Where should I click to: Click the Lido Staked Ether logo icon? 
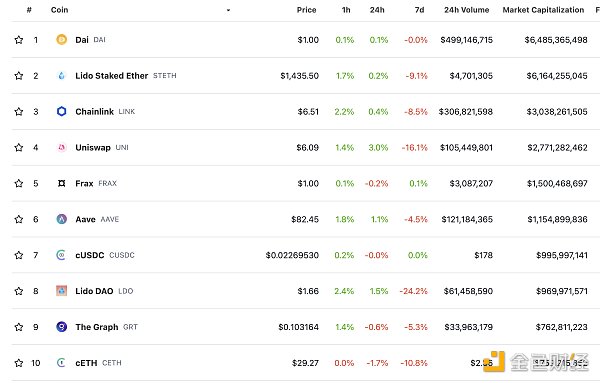(x=61, y=75)
